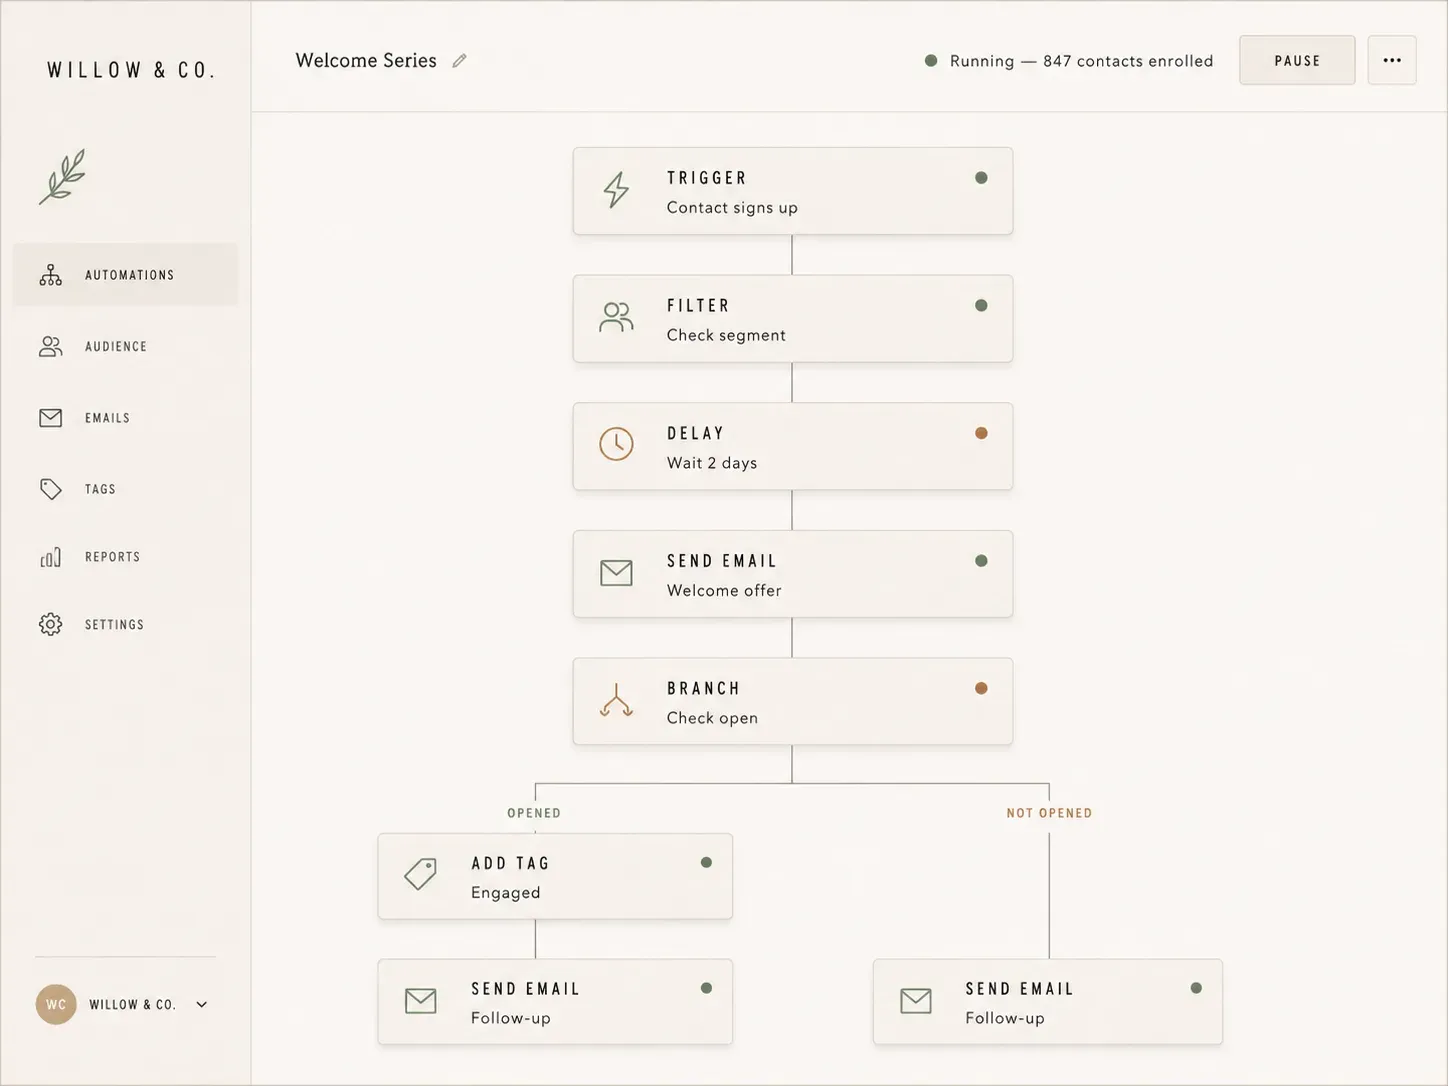Click the 'Wait 2 days' text
This screenshot has height=1086, width=1448.
coord(712,463)
